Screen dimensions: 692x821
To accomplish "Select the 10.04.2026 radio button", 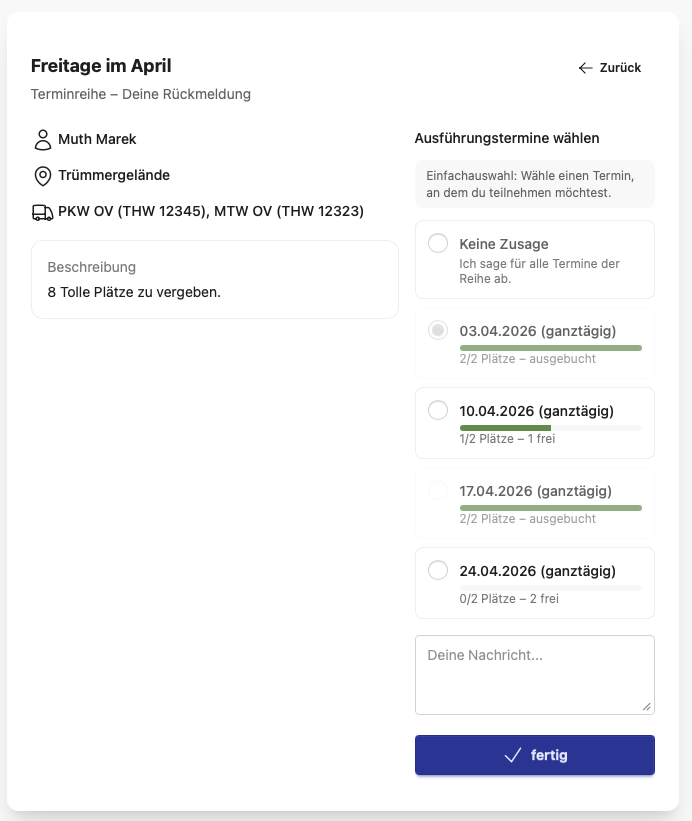I will point(438,410).
